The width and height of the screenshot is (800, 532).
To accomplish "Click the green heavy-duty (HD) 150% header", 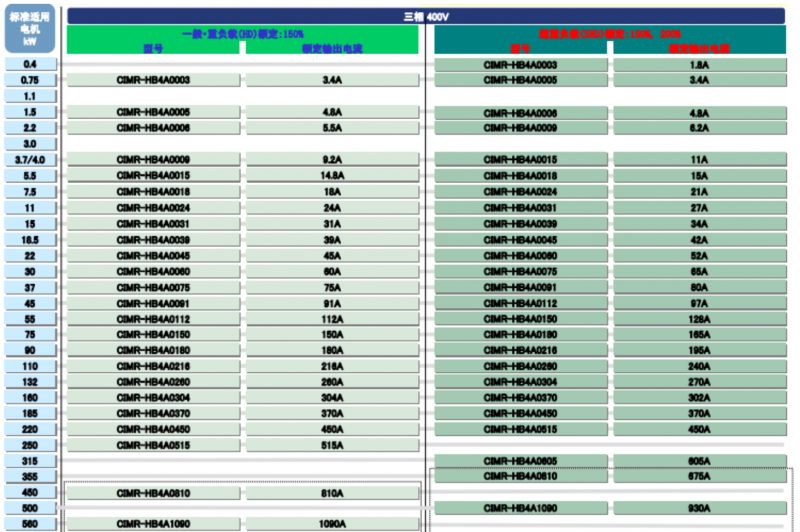I will pos(243,40).
